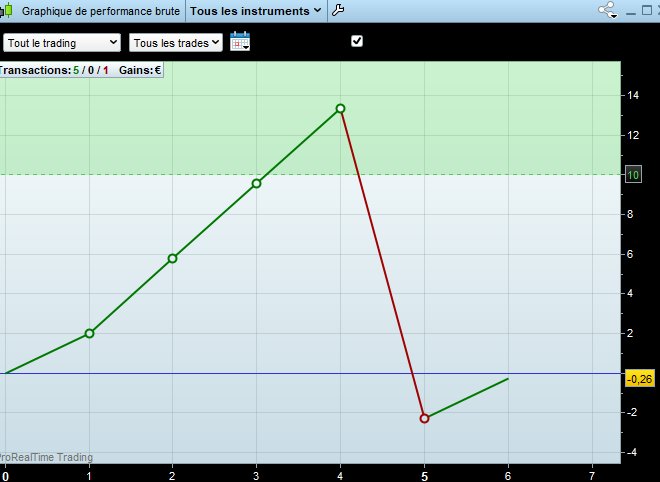This screenshot has width=660, height=482.
Task: Click x-axis label 6
Action: tap(508, 476)
